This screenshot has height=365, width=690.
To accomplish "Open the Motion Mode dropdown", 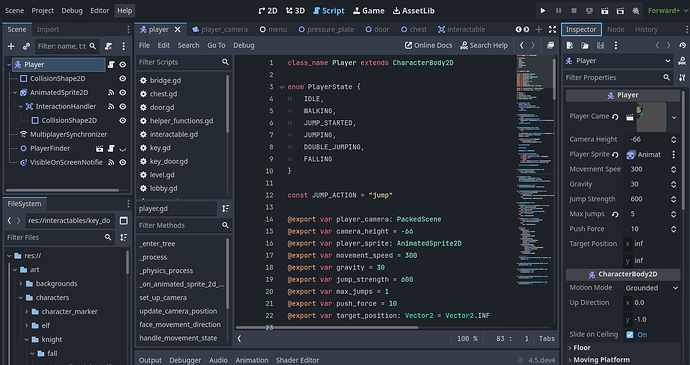I will tap(652, 288).
